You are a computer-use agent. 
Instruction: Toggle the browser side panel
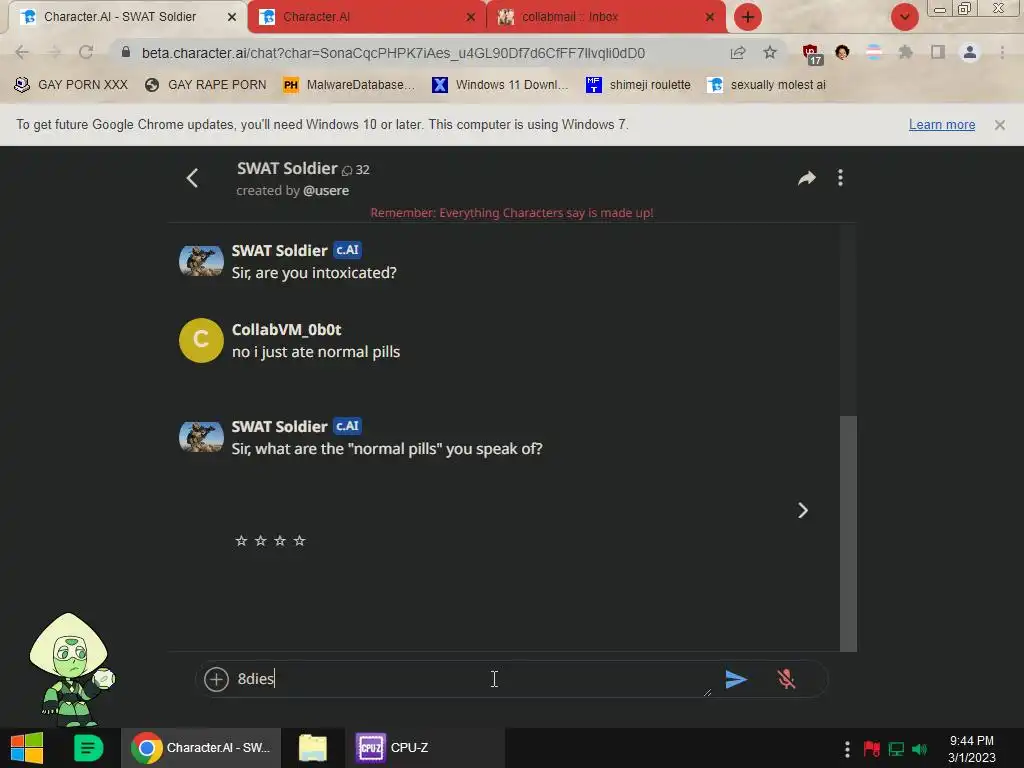(x=938, y=52)
